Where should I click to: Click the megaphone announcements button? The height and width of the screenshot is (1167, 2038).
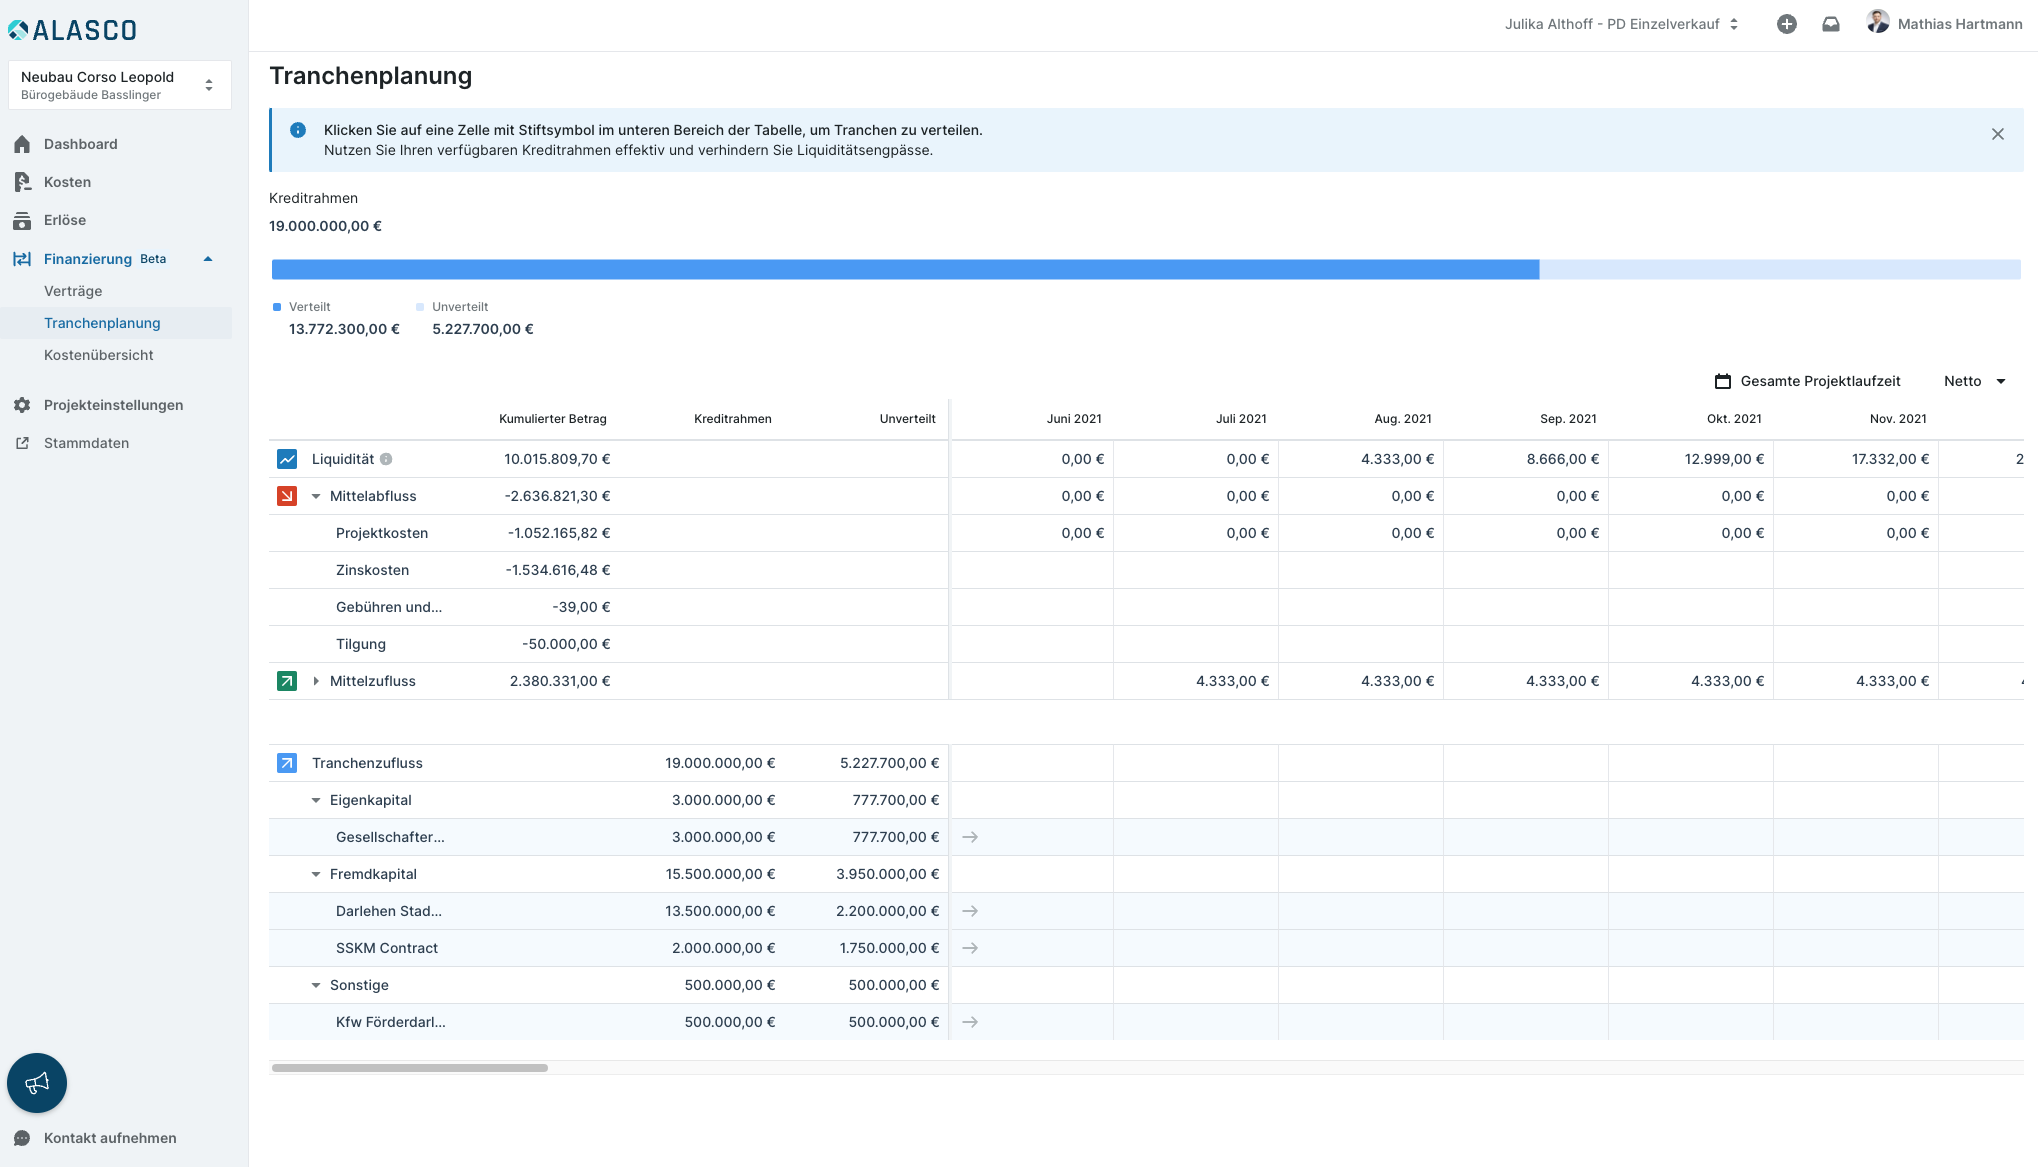click(37, 1083)
